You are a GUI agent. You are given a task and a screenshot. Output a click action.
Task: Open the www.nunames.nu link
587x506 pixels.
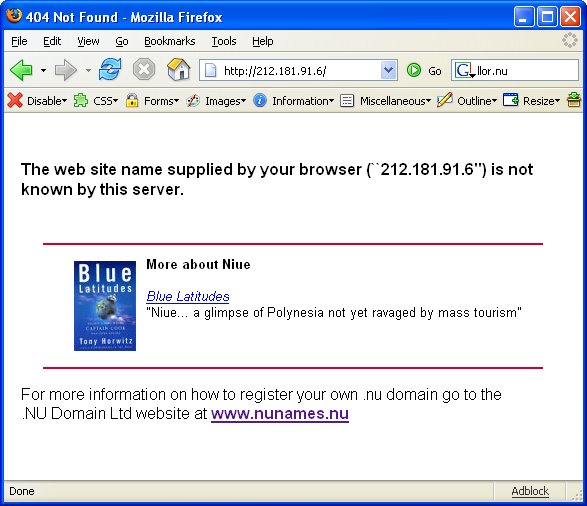pyautogui.click(x=280, y=414)
